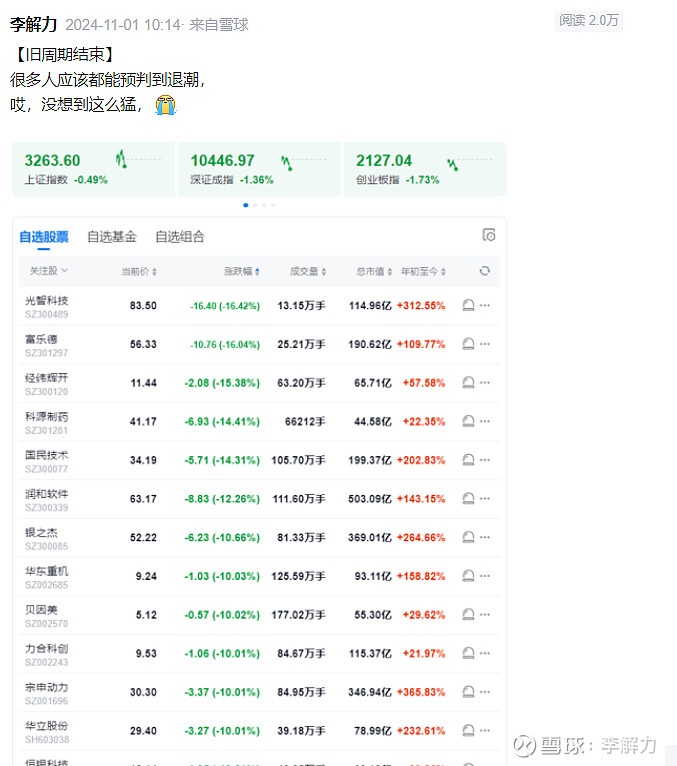
Task: Open alert bell for 富乐德 row
Action: click(x=468, y=344)
